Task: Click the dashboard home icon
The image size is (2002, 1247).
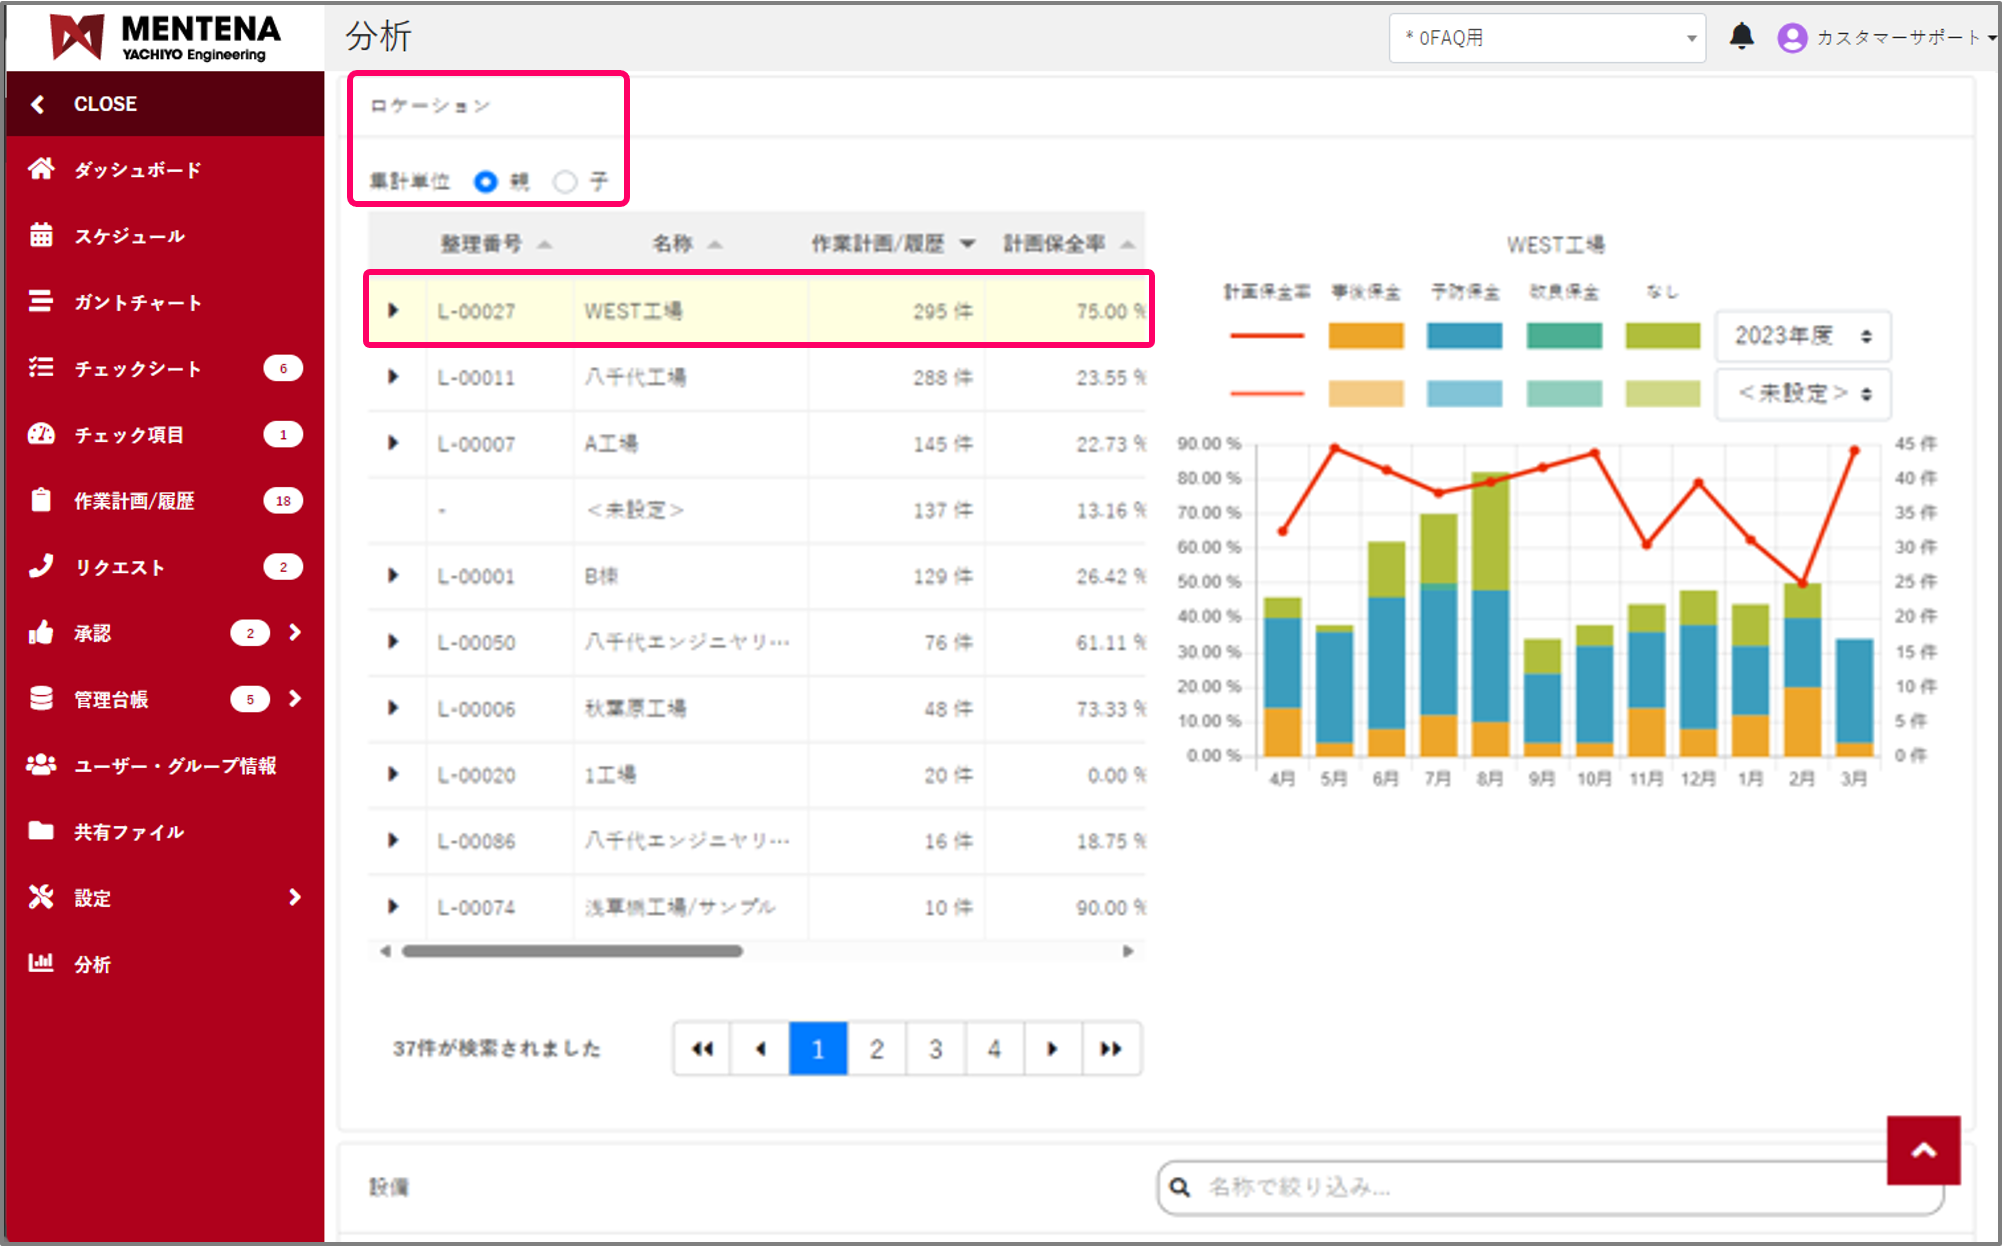Action: (x=41, y=169)
